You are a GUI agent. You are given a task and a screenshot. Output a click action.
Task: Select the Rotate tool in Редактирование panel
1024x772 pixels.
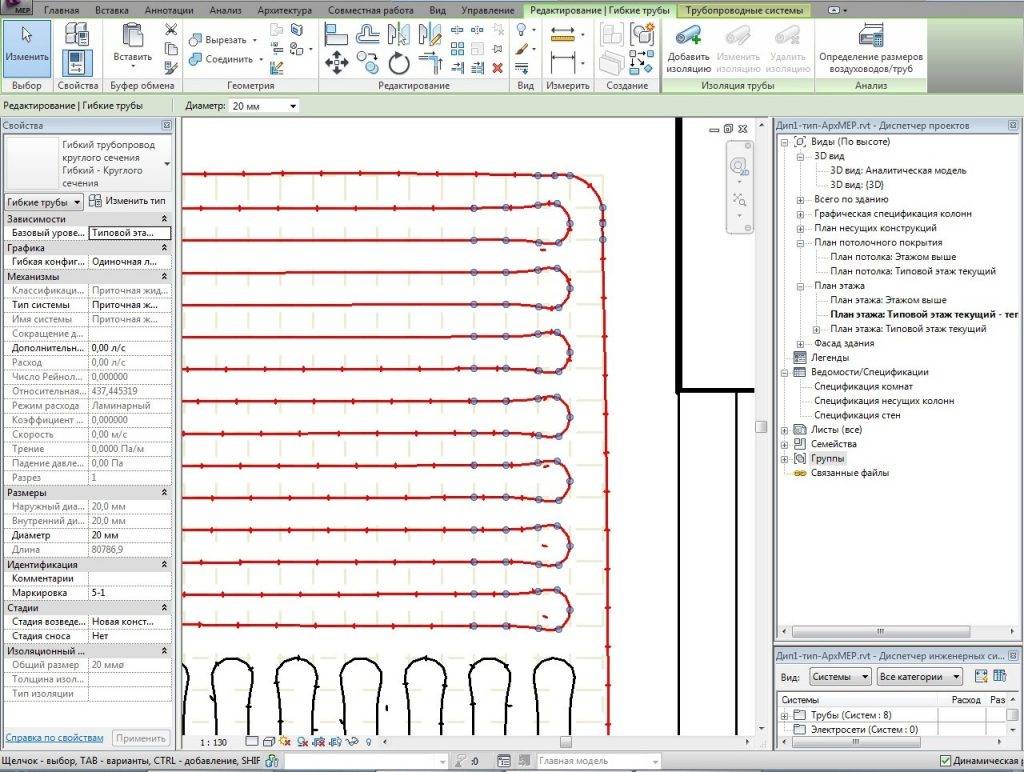coord(399,64)
